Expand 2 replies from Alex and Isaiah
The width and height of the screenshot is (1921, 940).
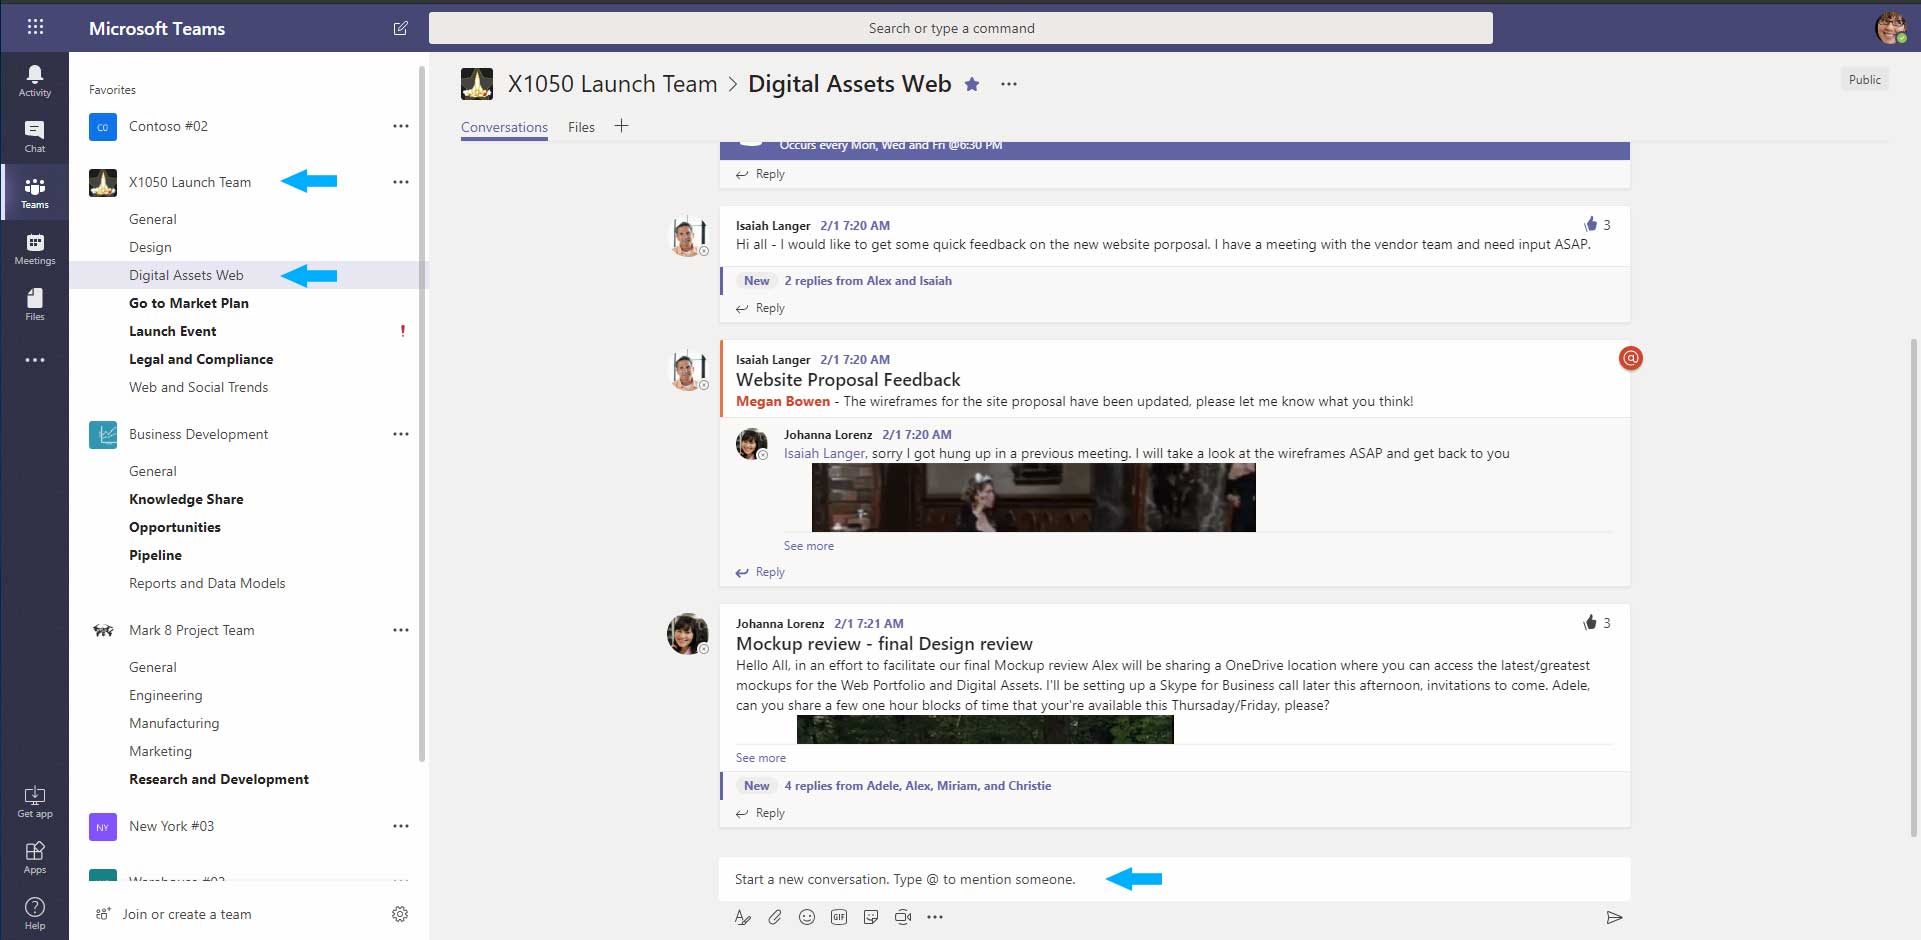click(868, 281)
